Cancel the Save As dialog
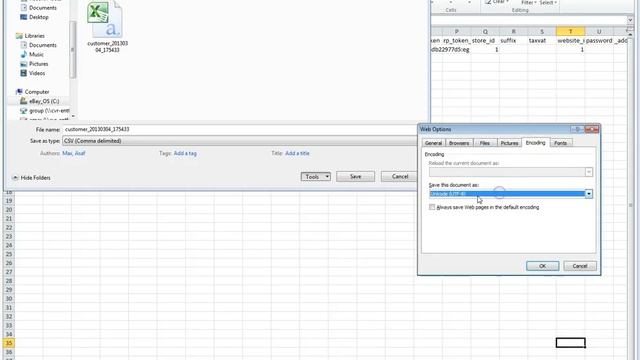Viewport: 640px width, 360px height. [400, 177]
